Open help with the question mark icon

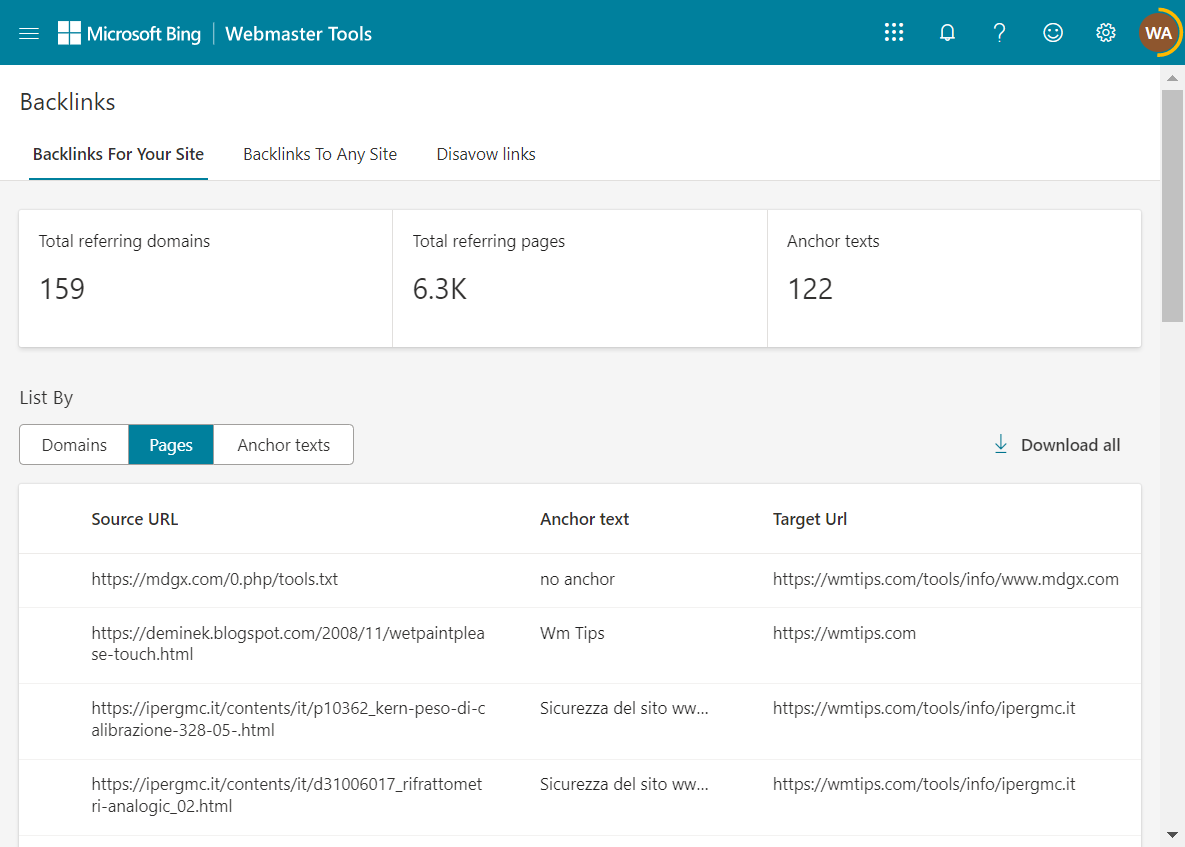(999, 32)
